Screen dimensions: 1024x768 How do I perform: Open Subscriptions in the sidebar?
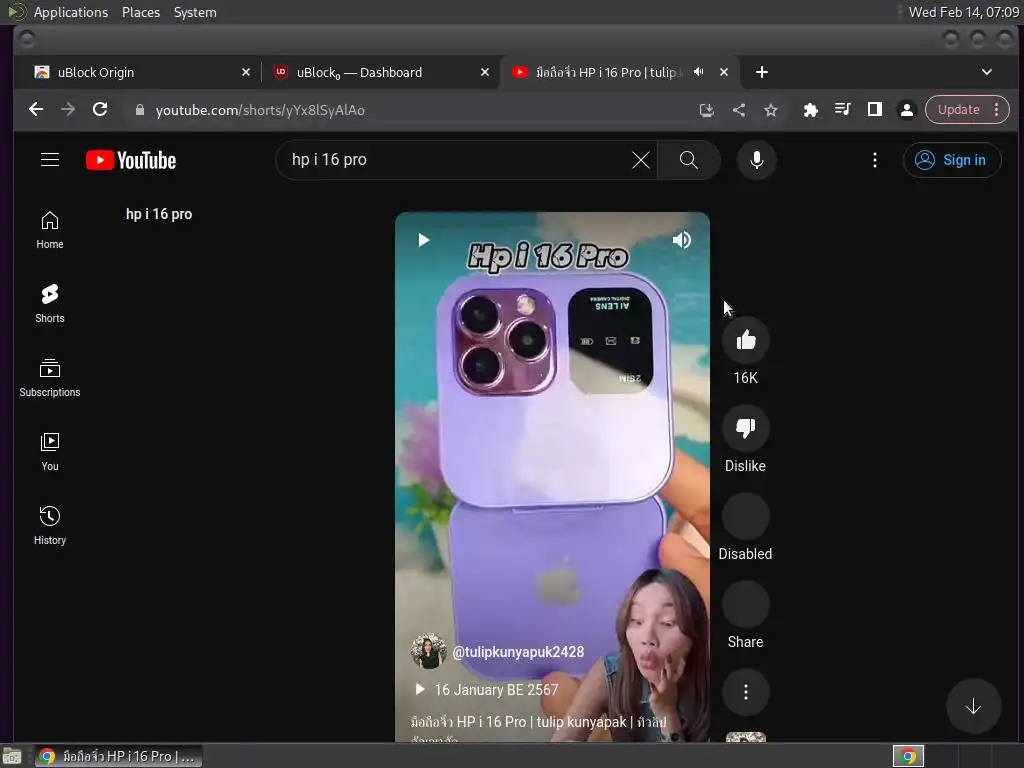pyautogui.click(x=50, y=377)
